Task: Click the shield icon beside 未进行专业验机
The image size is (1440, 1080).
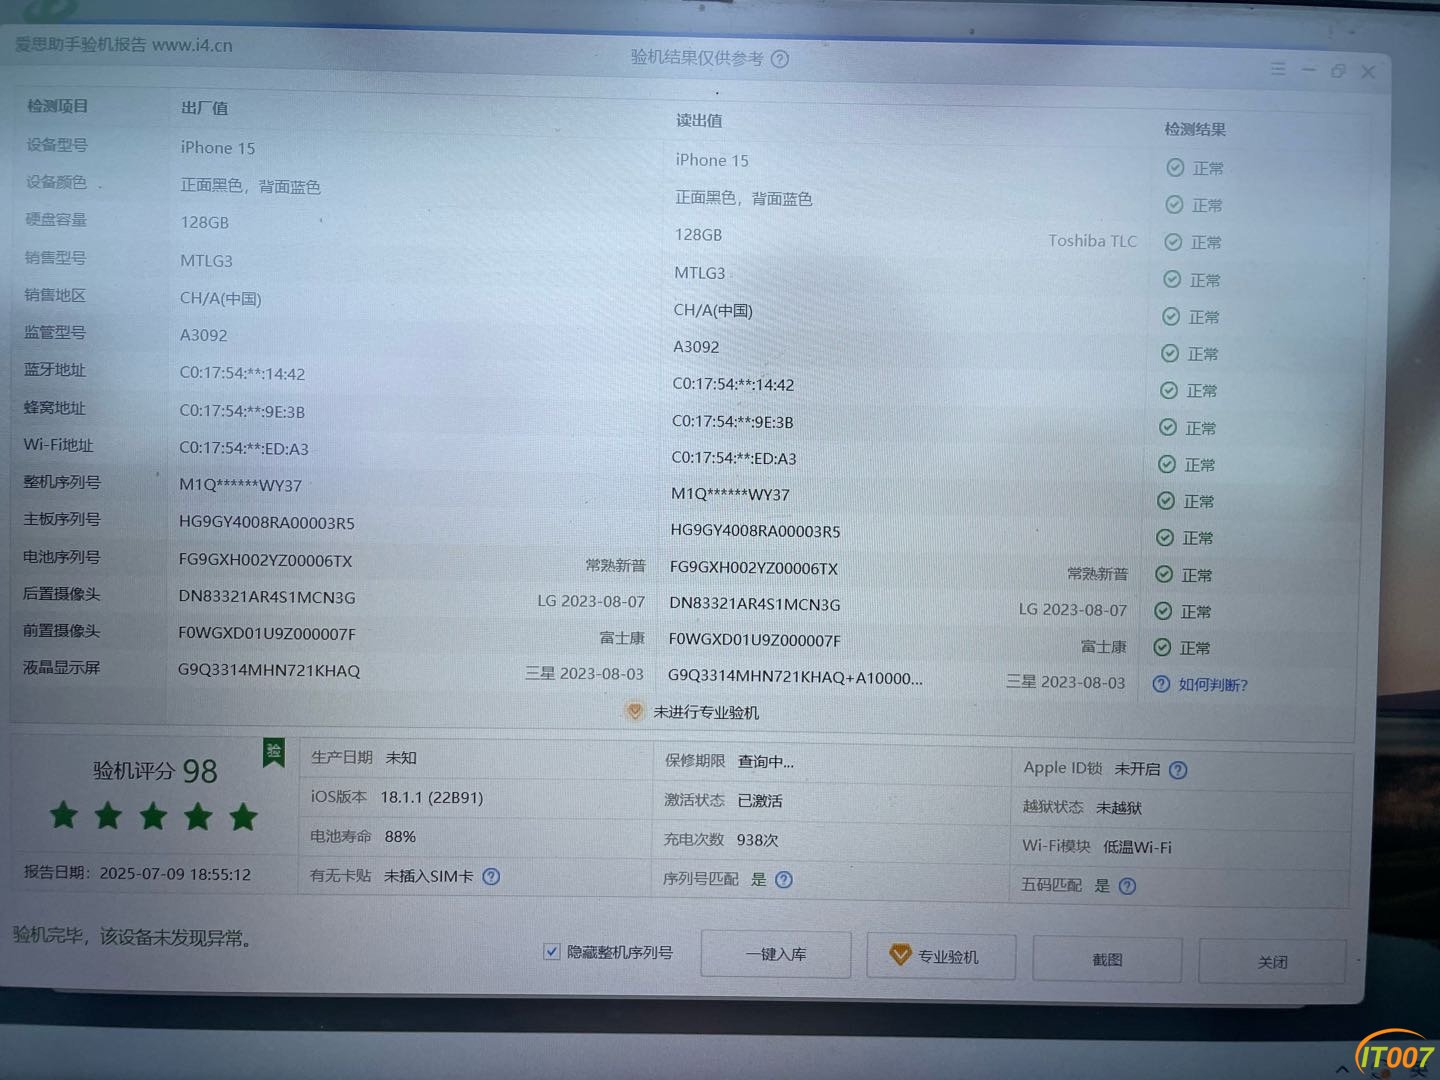Action: (x=634, y=711)
